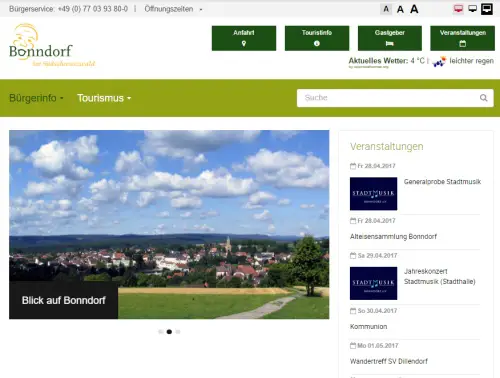Select the middle monitor contrast icon
Screen dimensions: 500x378
472,9
